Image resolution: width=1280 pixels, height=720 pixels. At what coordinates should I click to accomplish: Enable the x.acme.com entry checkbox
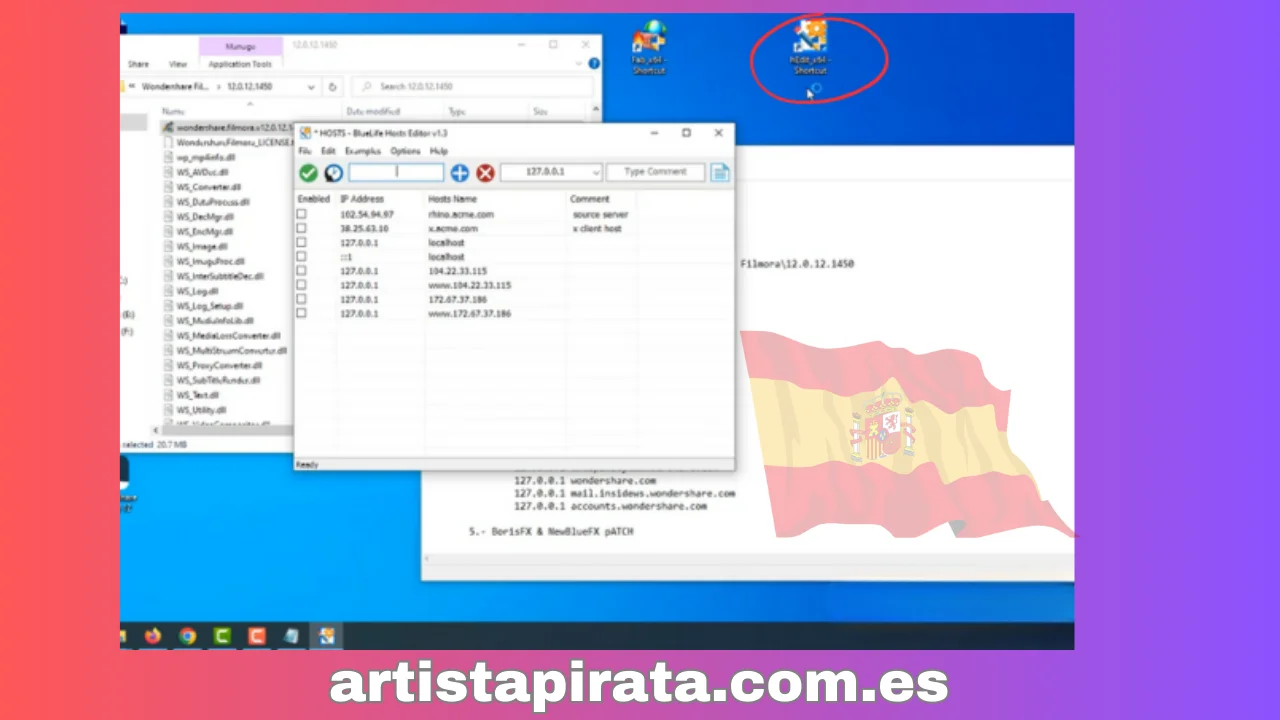tap(301, 228)
